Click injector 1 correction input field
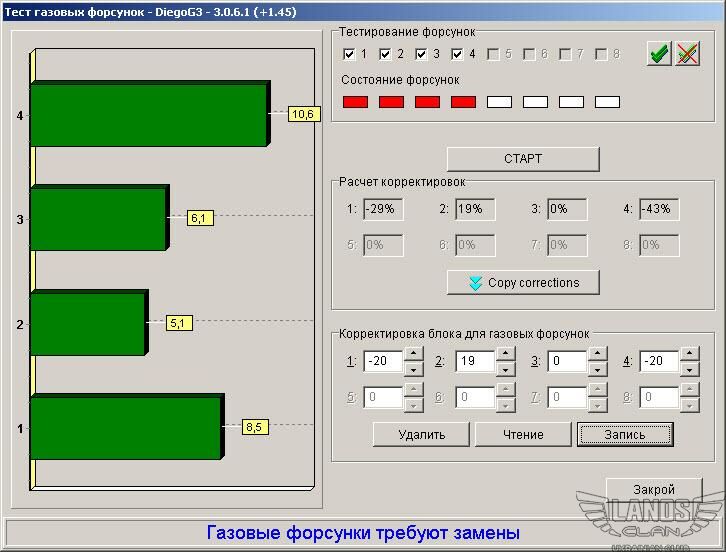 pos(382,362)
